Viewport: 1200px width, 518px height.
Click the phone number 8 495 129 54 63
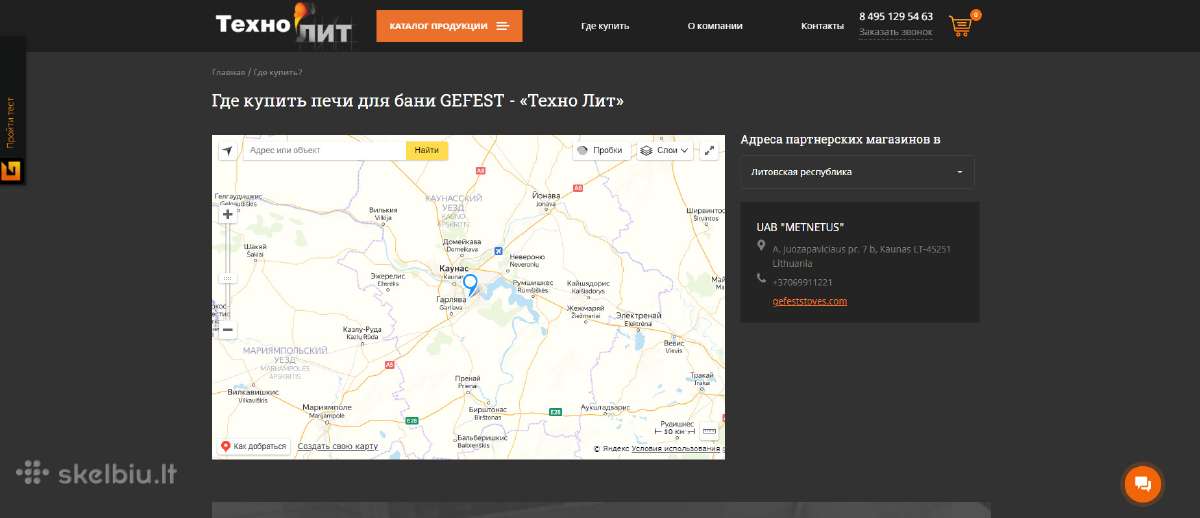(896, 16)
